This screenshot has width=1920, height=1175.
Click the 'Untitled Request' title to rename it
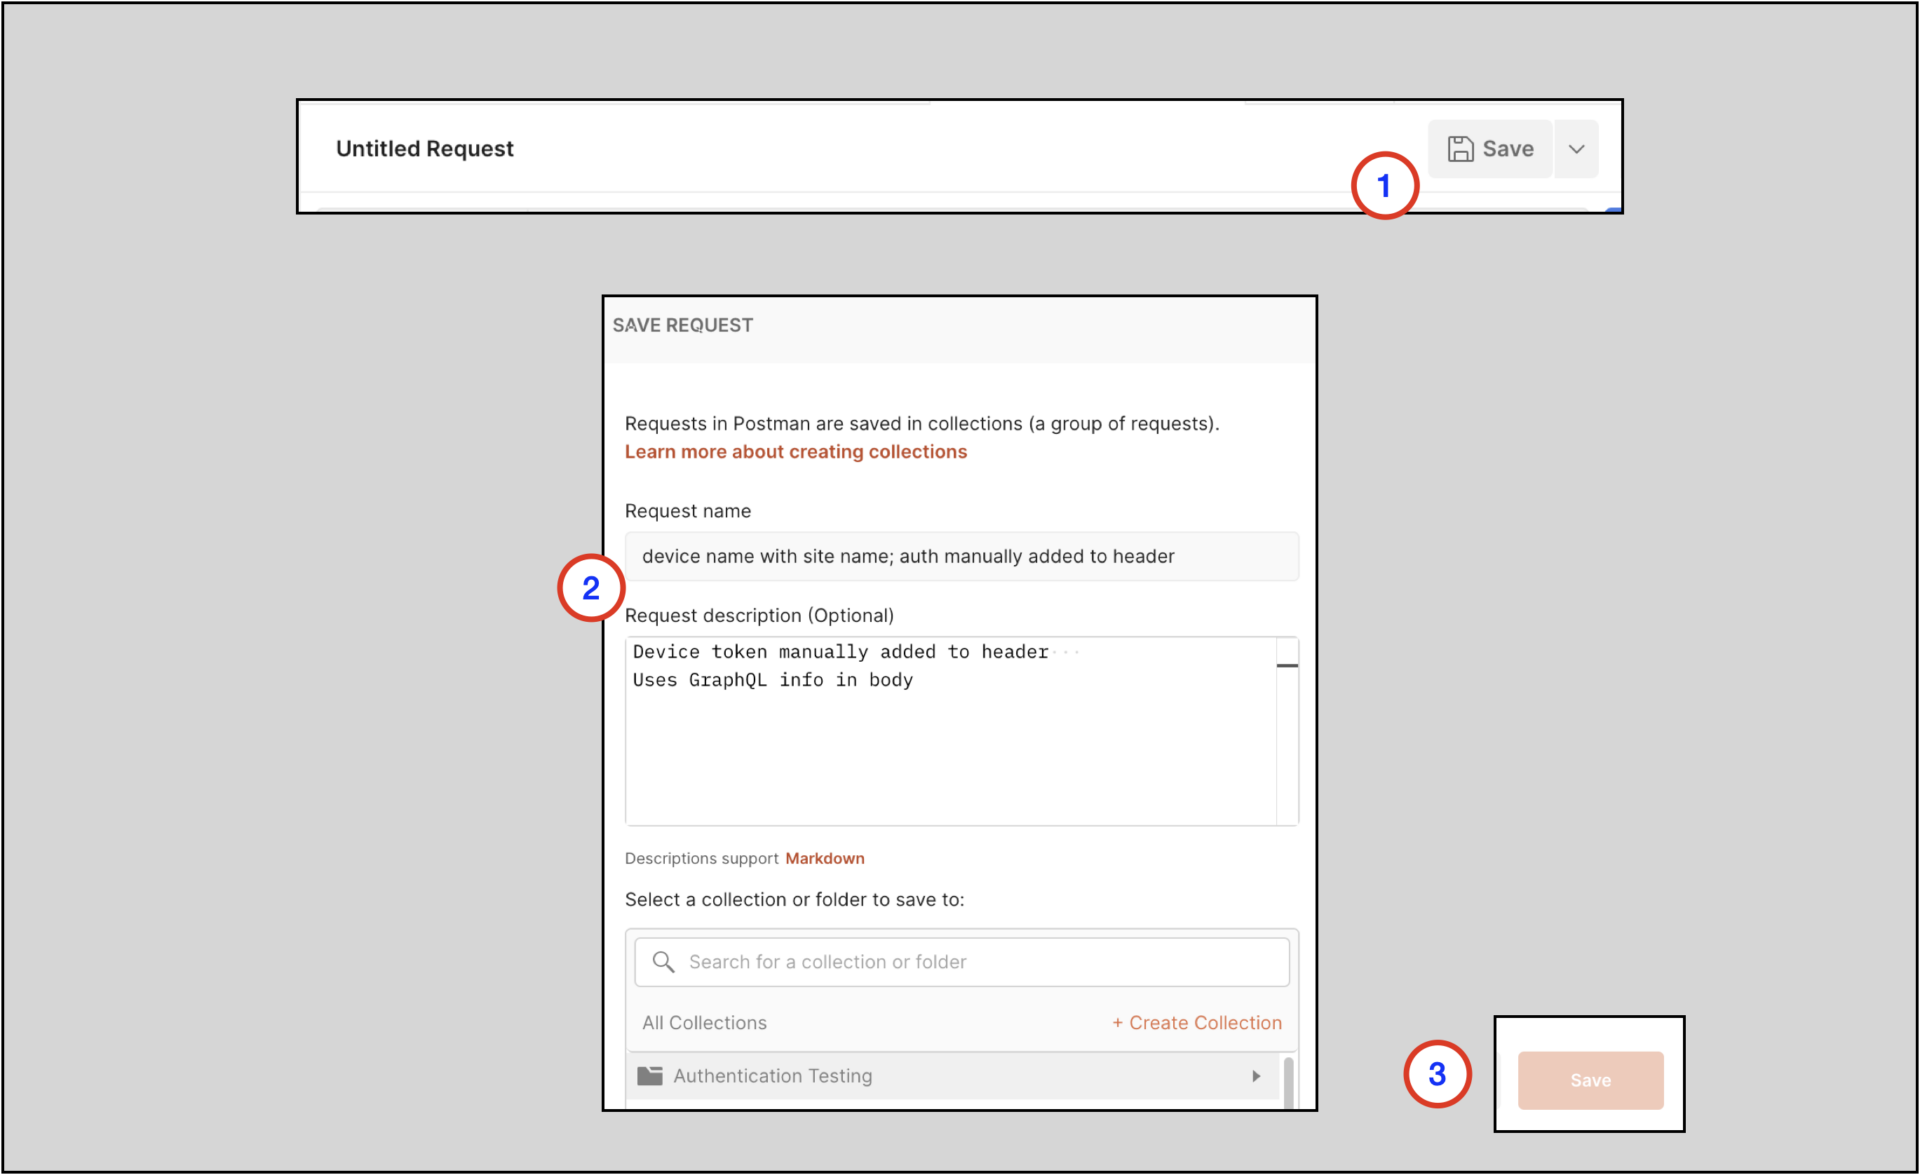[x=424, y=148]
